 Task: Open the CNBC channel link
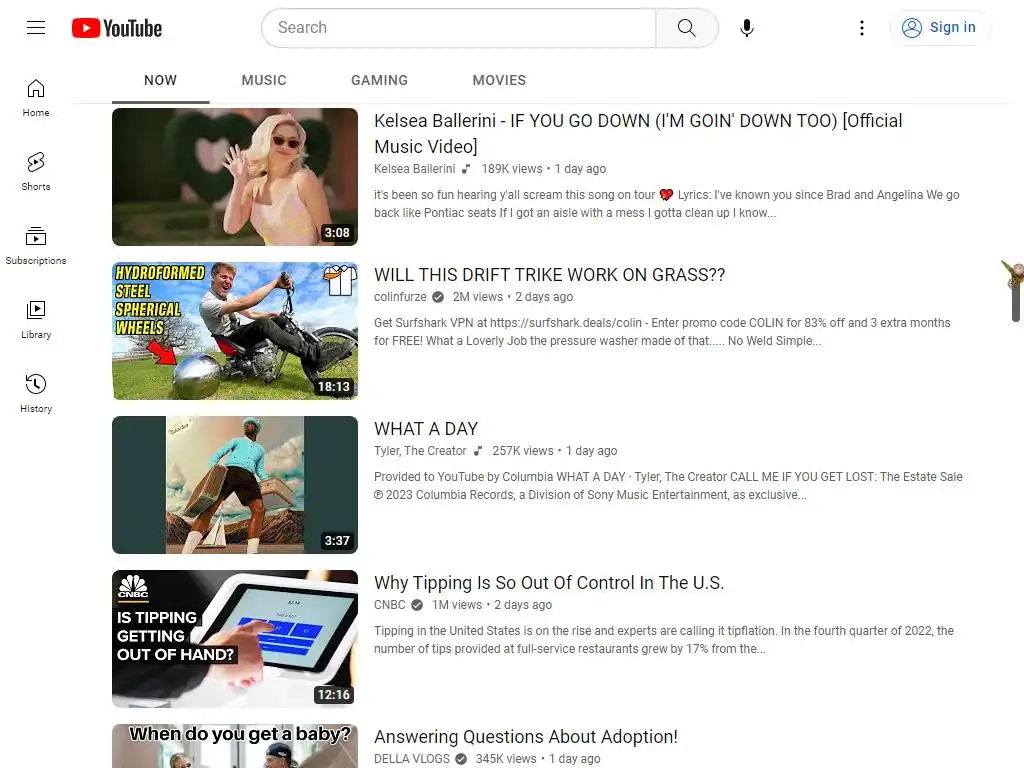[x=389, y=605]
